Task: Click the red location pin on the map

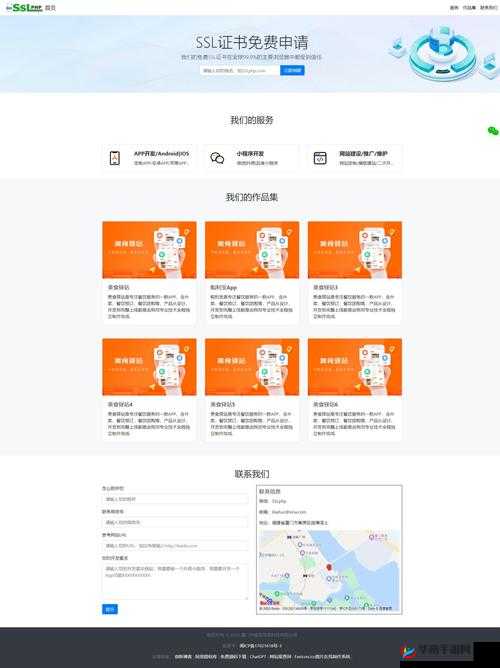Action: coord(328,567)
